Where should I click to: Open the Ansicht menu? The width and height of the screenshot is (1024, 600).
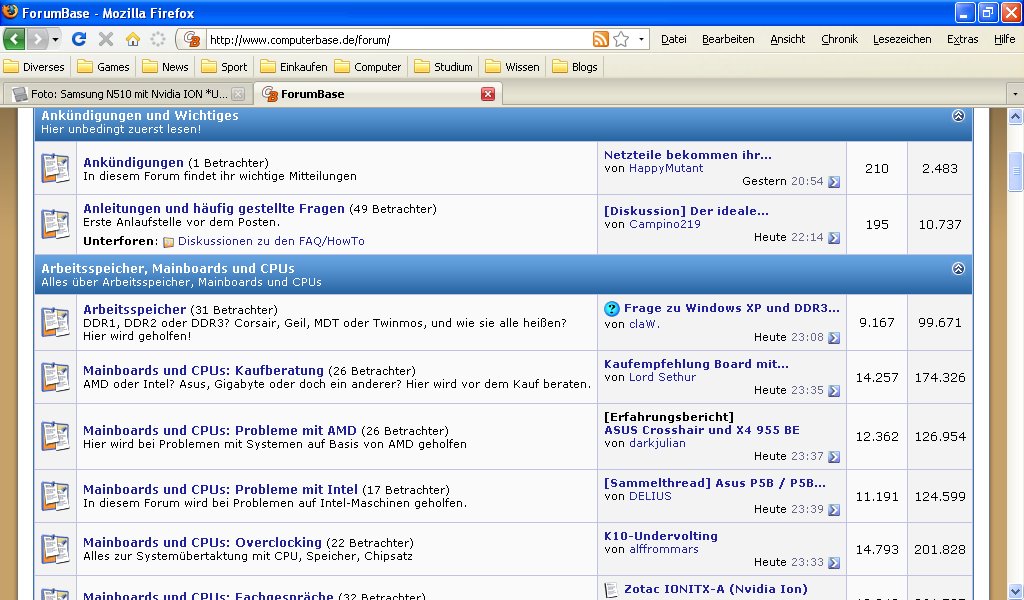tap(788, 39)
